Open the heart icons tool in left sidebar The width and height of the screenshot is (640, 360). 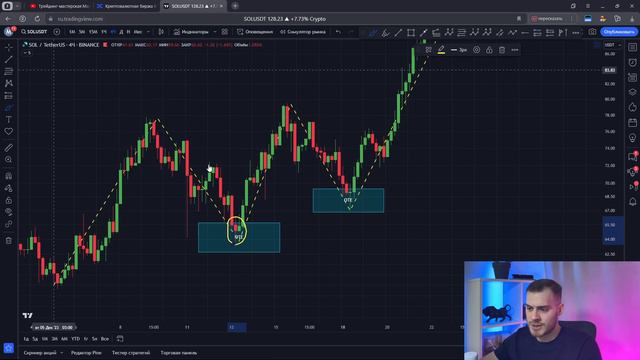tap(9, 131)
